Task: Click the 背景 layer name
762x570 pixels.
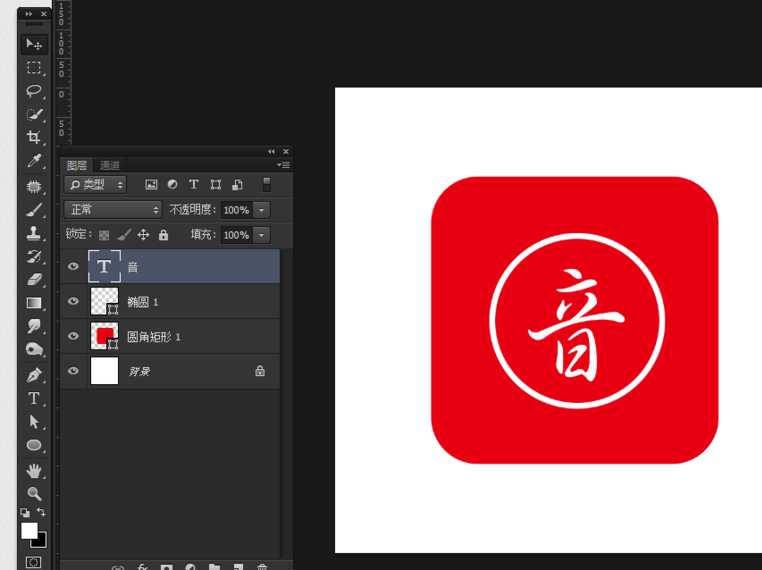Action: (139, 372)
